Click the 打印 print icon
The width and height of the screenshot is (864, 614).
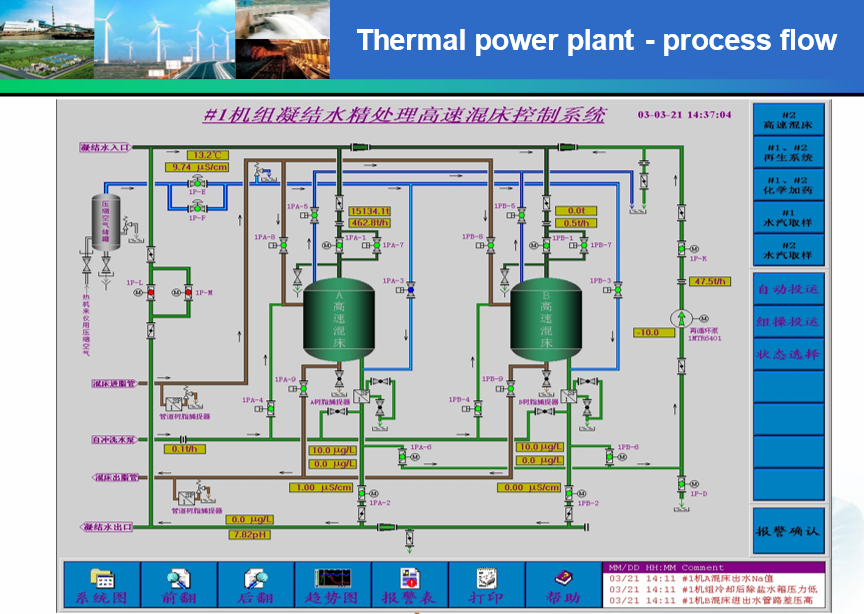486,579
